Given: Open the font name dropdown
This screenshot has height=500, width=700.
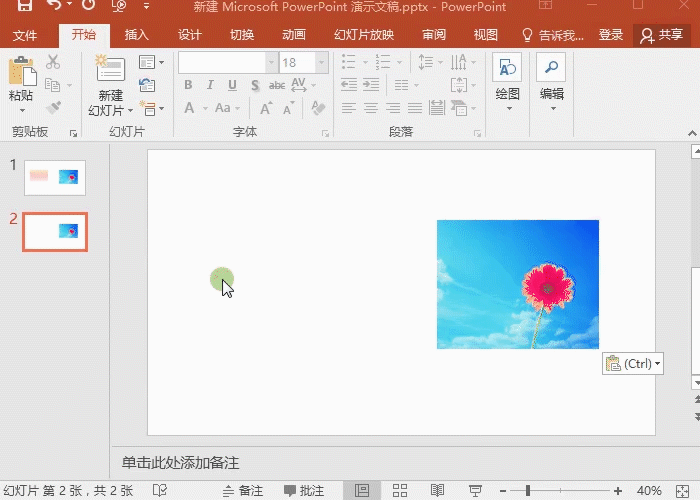Looking at the screenshot, I should point(271,63).
